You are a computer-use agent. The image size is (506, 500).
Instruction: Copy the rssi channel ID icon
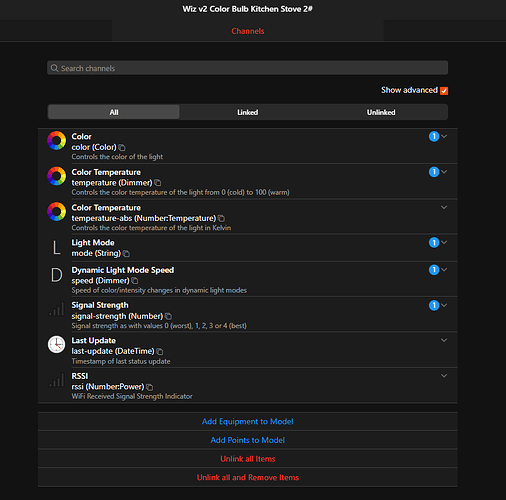150,387
